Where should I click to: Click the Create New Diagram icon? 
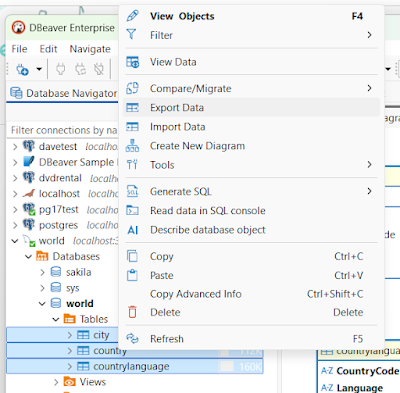click(132, 146)
